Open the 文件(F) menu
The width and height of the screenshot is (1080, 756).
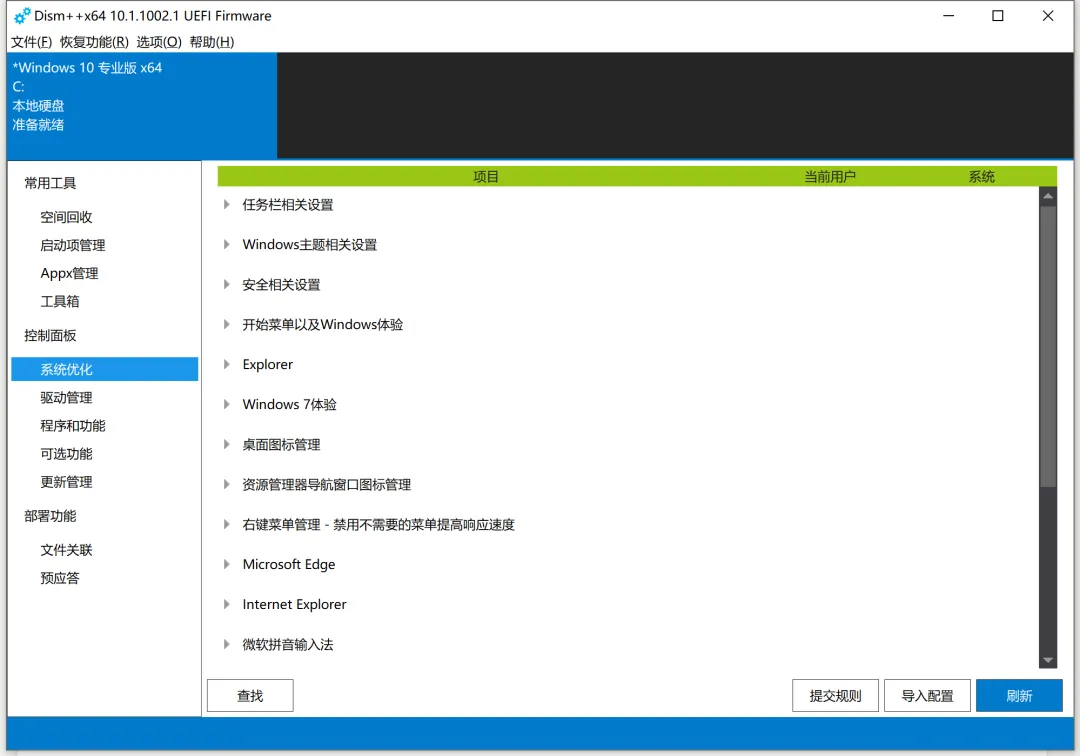[x=31, y=42]
